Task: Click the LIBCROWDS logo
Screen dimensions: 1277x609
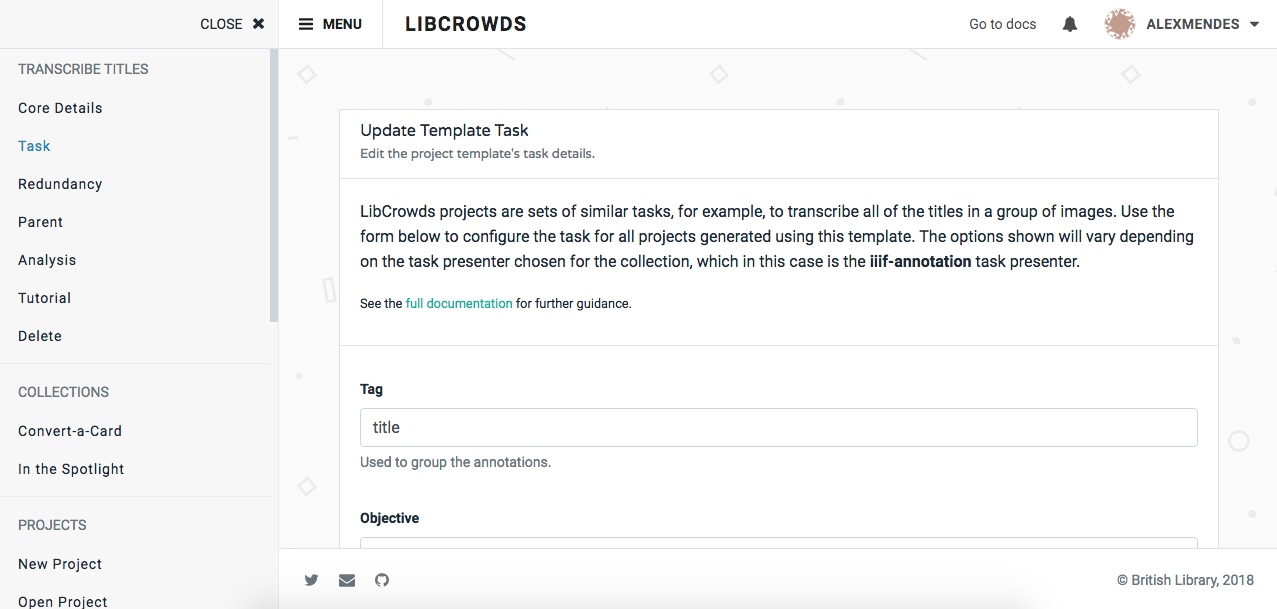Action: click(x=465, y=23)
